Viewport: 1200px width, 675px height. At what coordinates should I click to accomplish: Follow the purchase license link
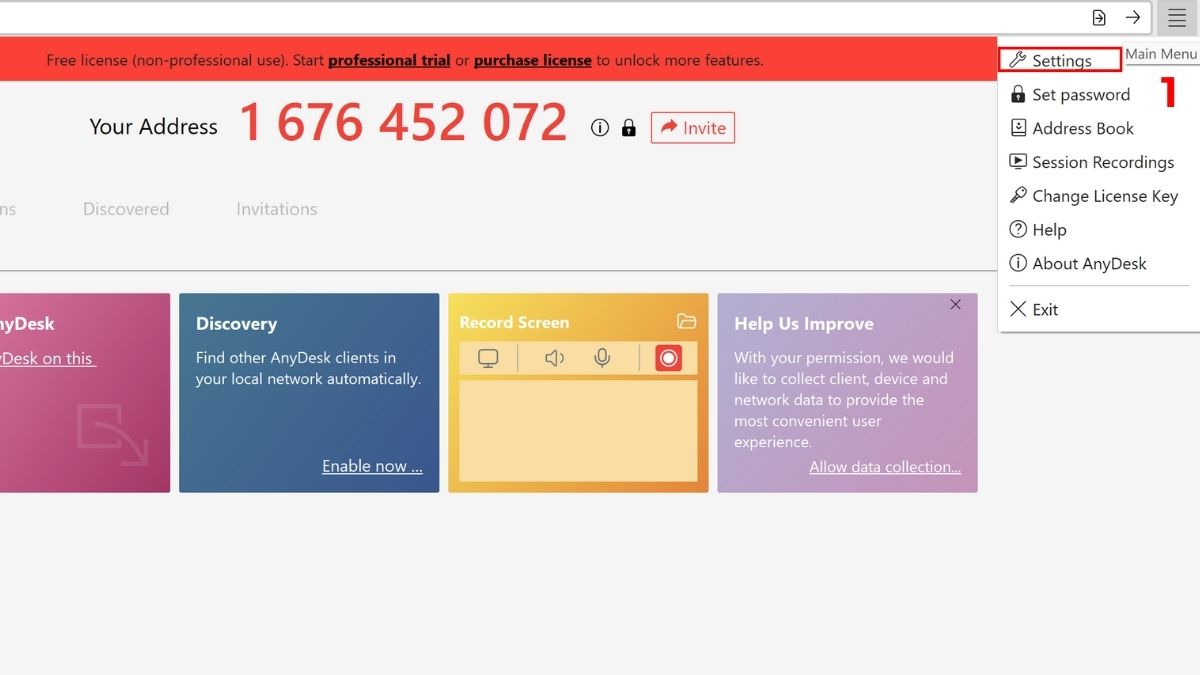533,60
